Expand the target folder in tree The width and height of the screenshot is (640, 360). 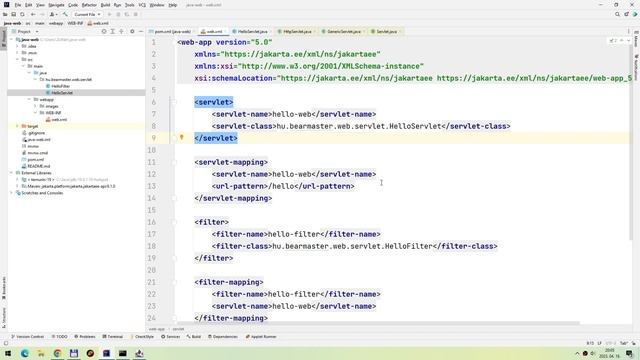pos(17,126)
